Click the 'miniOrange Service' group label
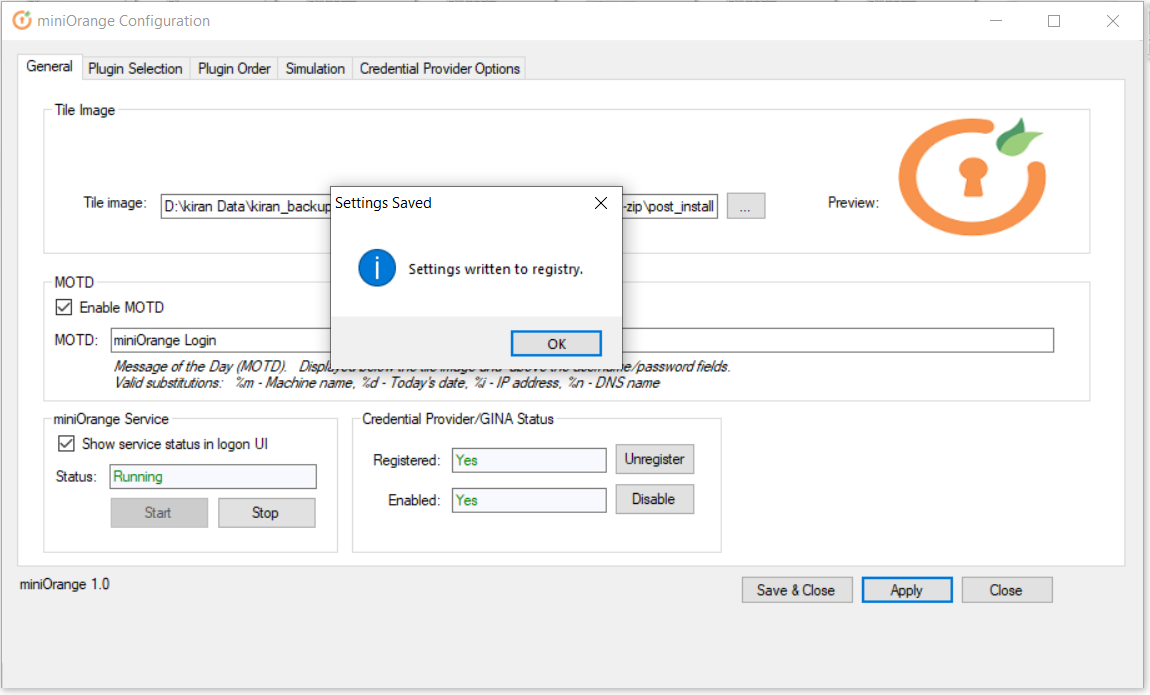 point(111,419)
